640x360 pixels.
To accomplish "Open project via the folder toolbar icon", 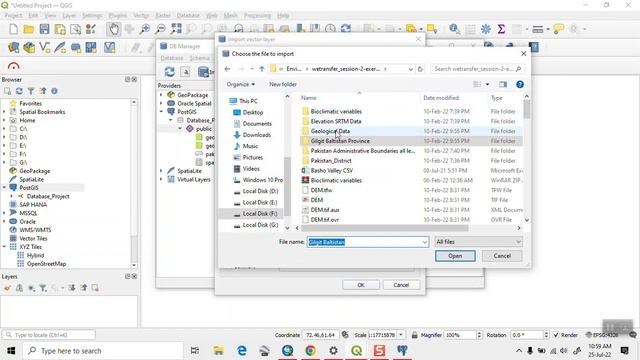I will click(29, 29).
